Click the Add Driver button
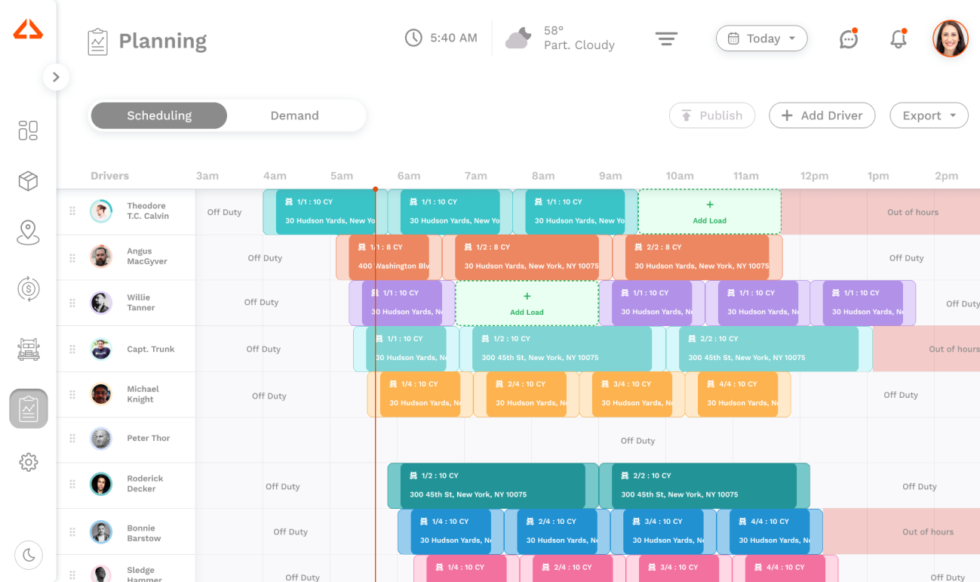This screenshot has width=980, height=582. pos(822,115)
